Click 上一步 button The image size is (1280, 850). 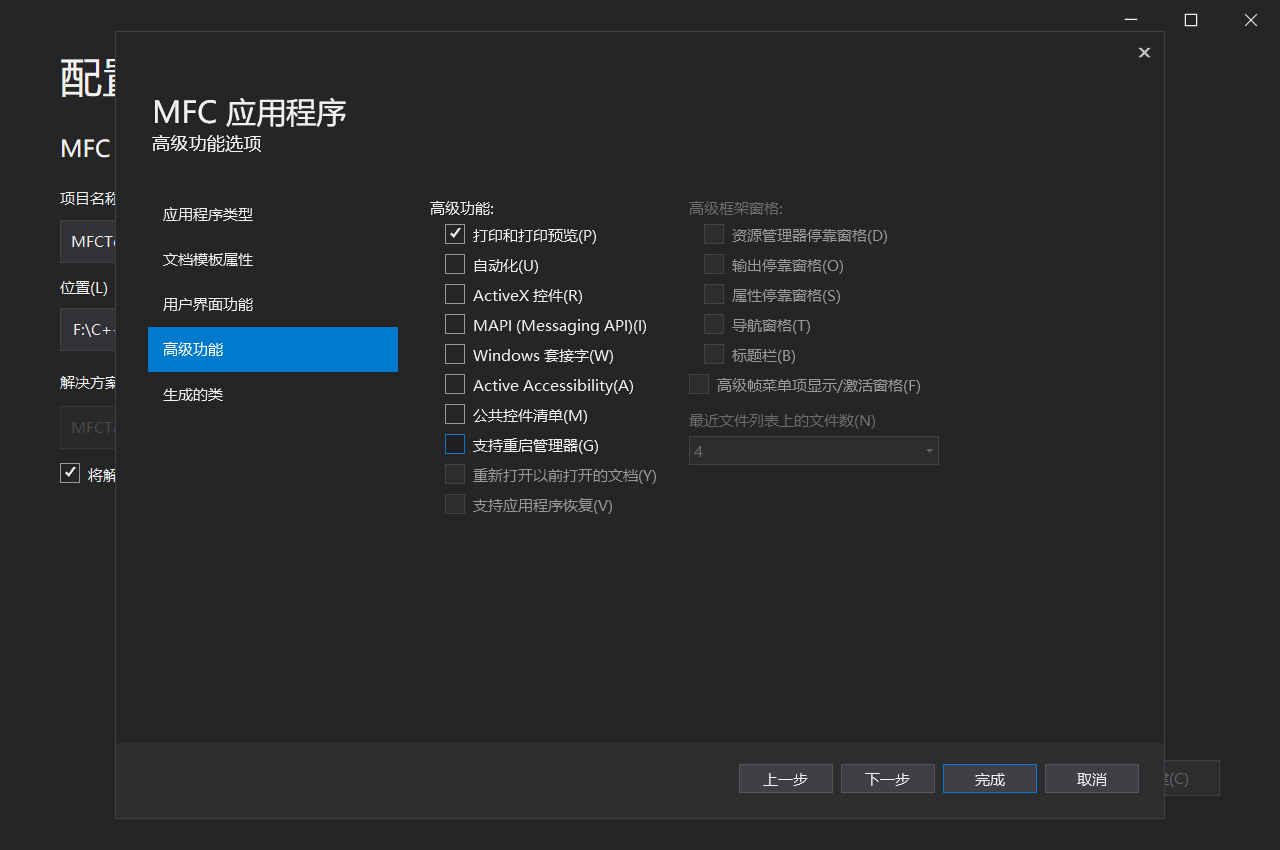click(x=786, y=779)
